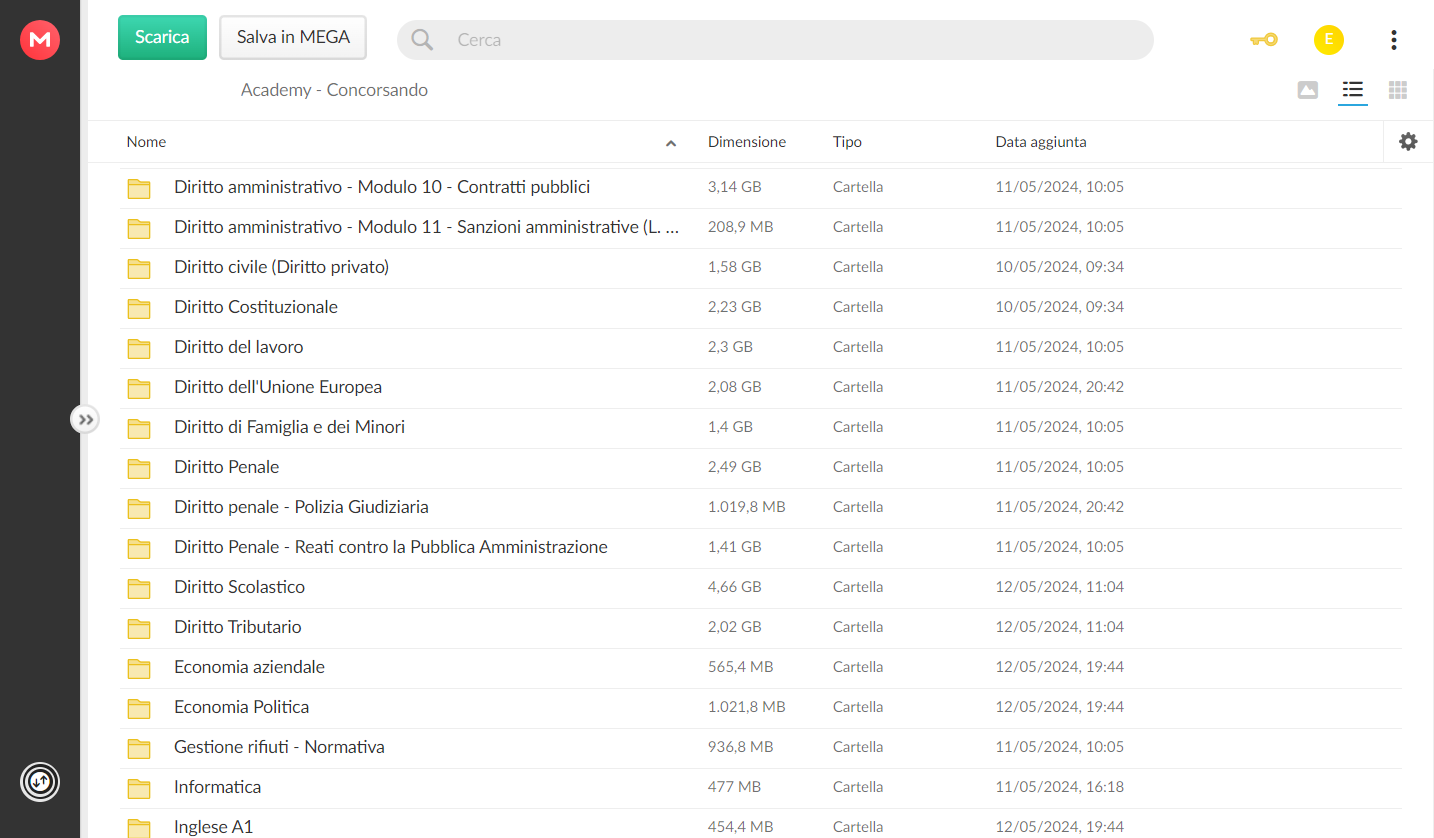Open the yellow account avatar
Viewport: 1434px width, 838px height.
1328,40
